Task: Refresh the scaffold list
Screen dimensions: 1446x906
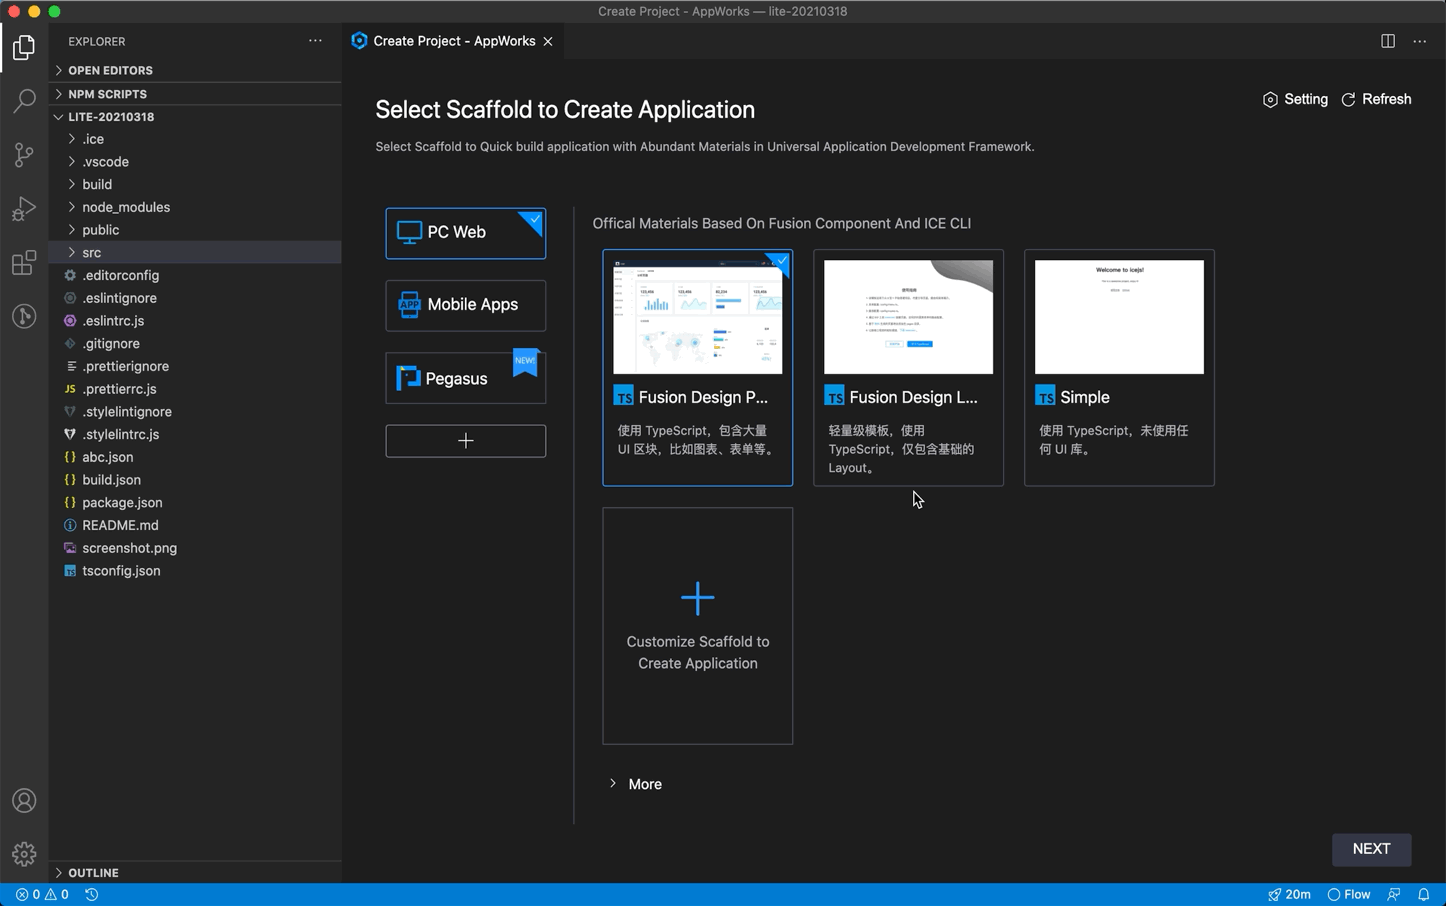Action: click(x=1376, y=99)
